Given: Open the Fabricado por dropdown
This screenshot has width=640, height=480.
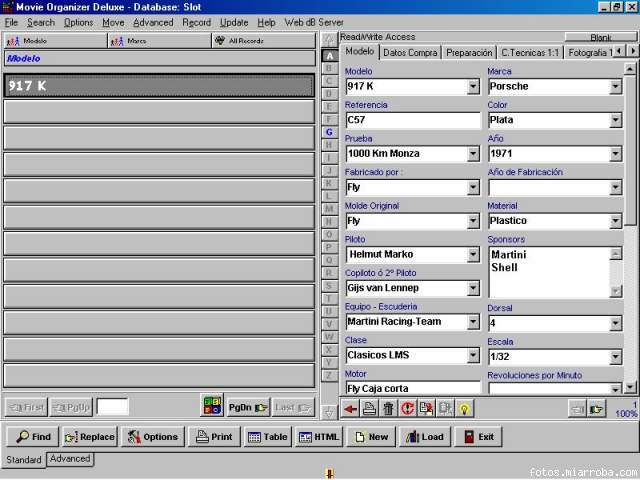Looking at the screenshot, I should tap(473, 187).
